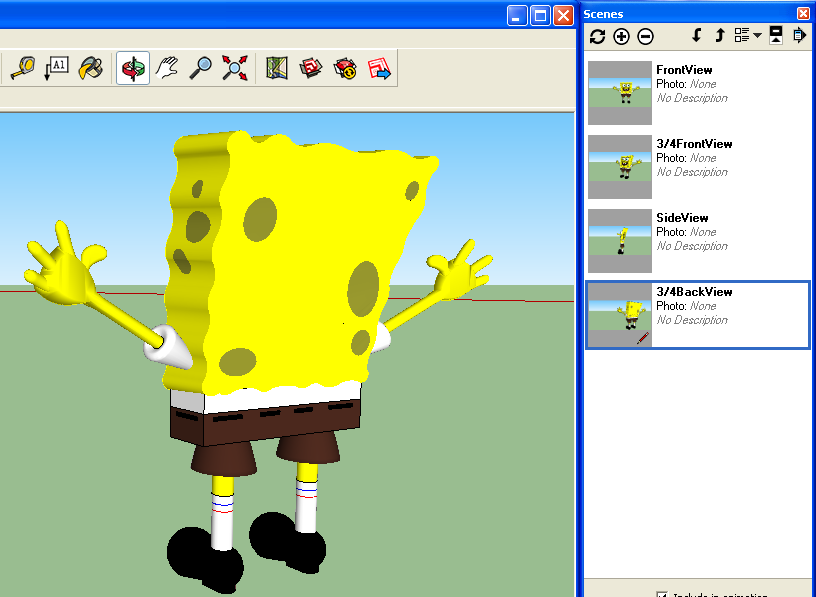Click the FrontView scene name
This screenshot has height=597, width=816.
tap(684, 70)
